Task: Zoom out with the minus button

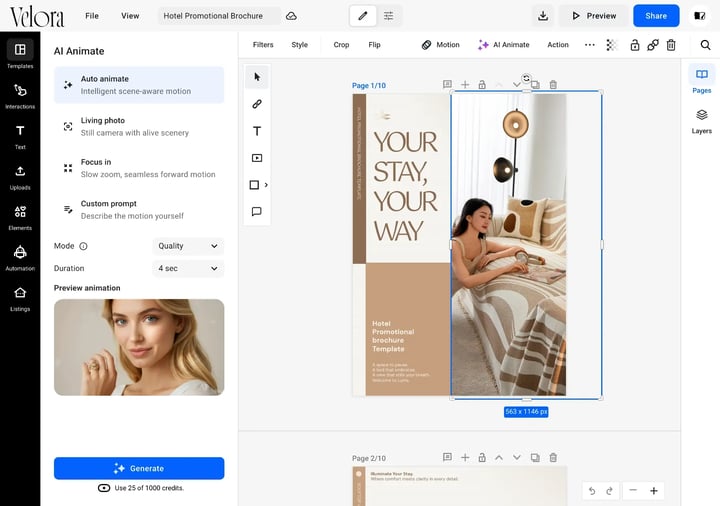Action: tap(633, 490)
